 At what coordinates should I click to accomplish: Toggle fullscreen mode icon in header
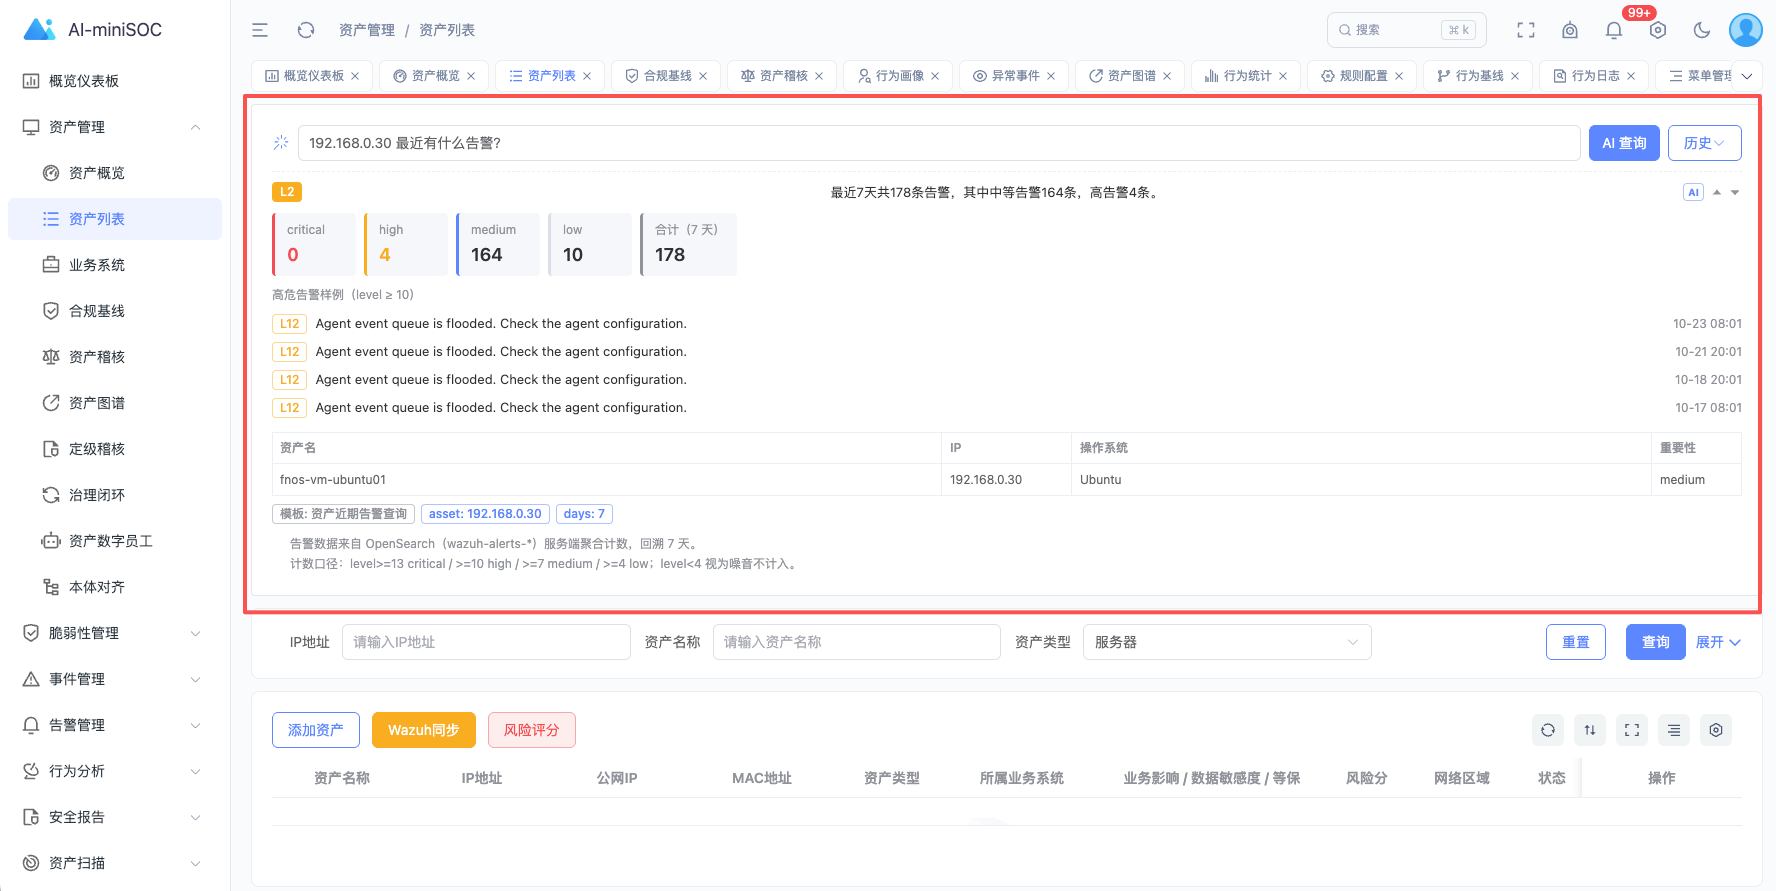click(1526, 30)
